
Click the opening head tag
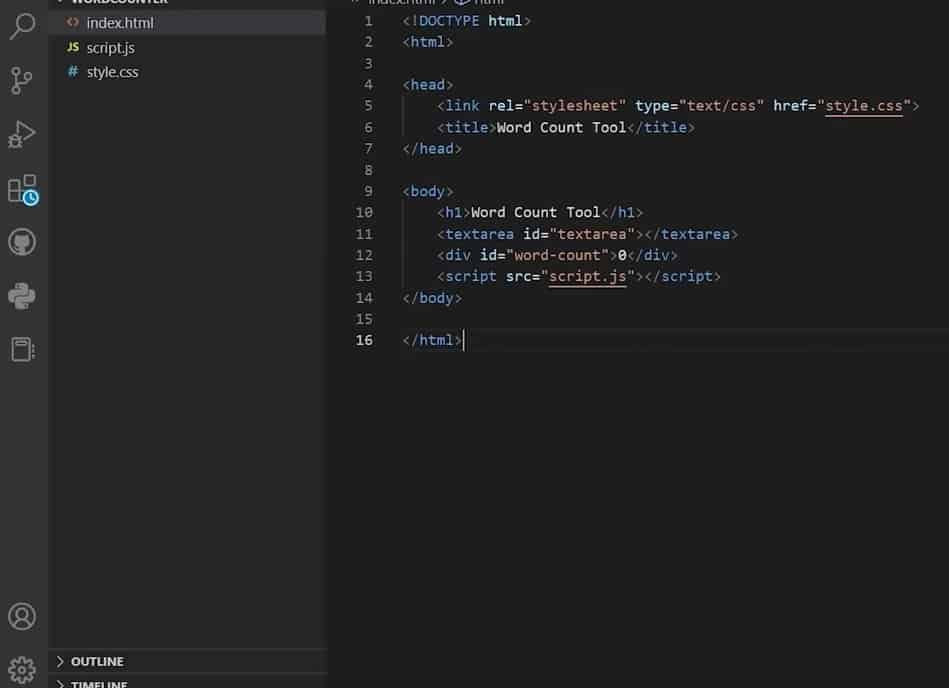(427, 85)
